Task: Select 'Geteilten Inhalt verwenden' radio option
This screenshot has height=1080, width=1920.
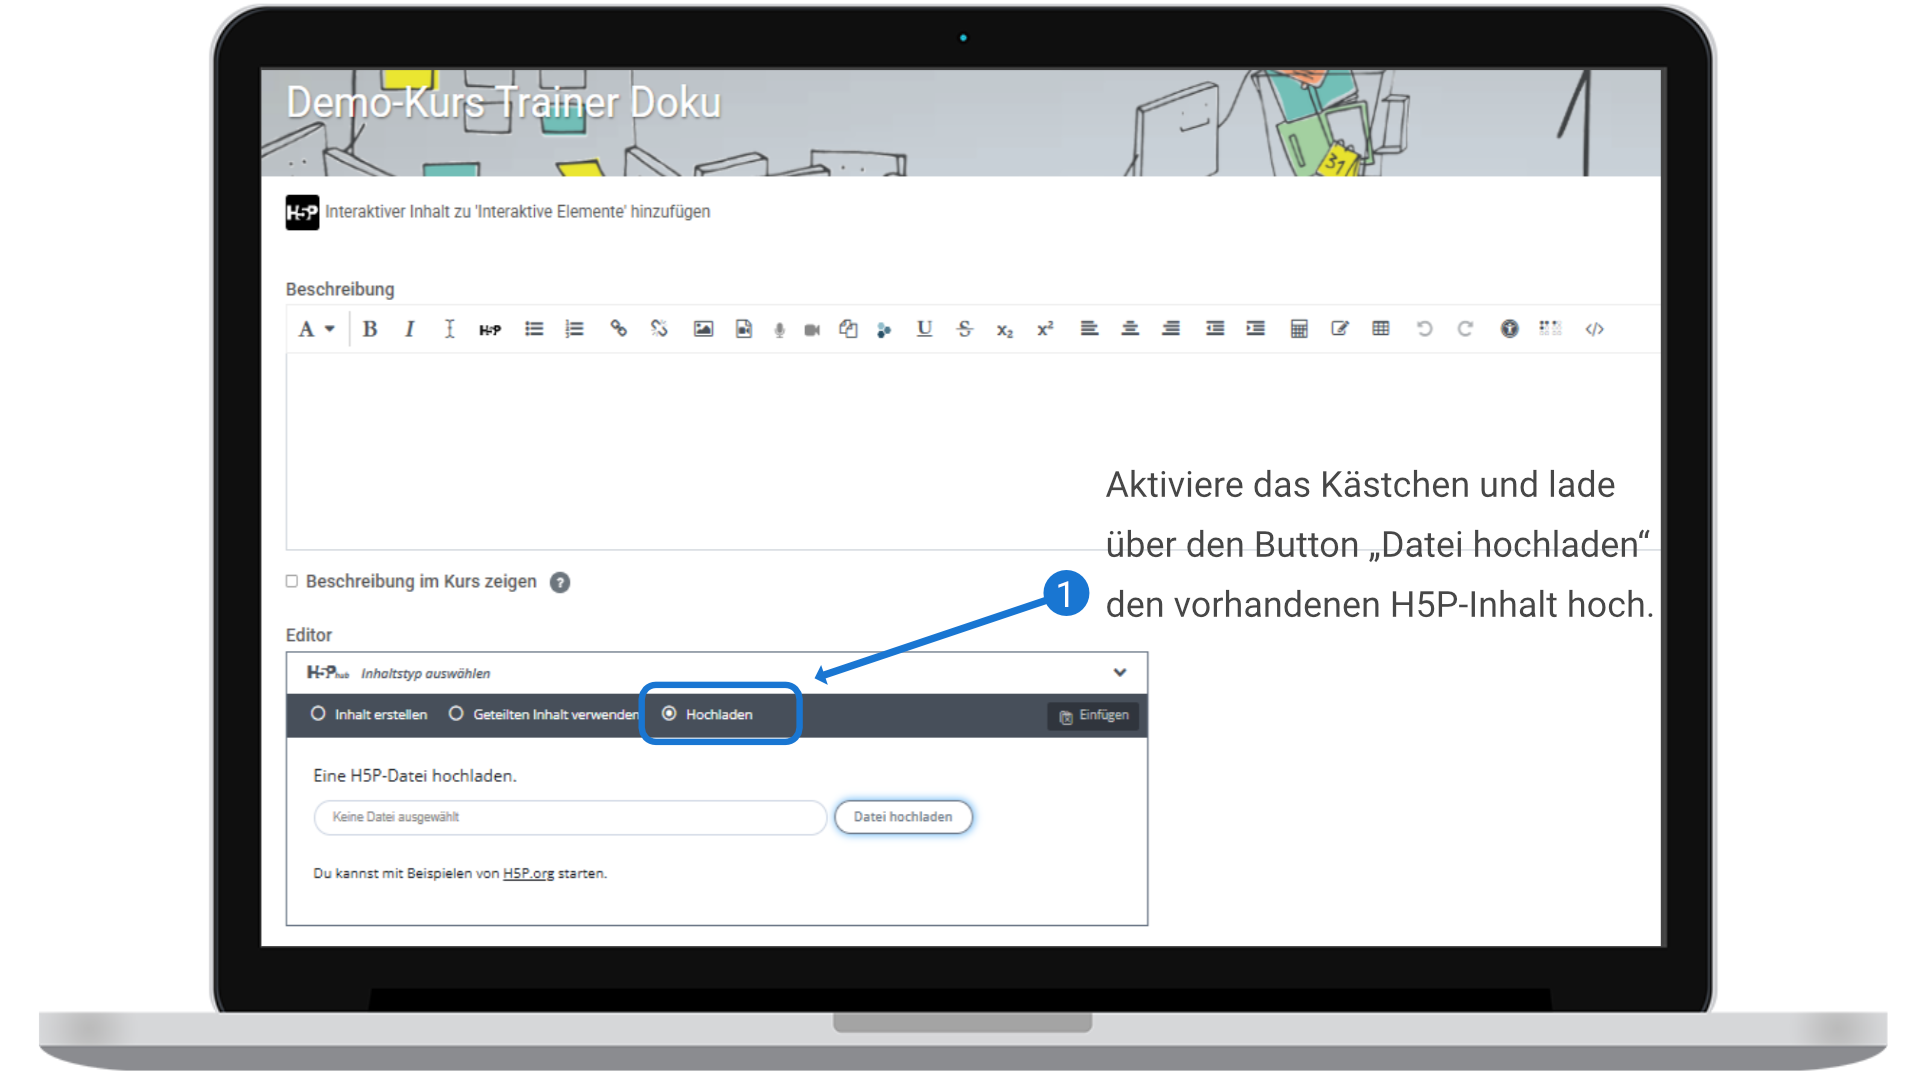Action: click(456, 714)
